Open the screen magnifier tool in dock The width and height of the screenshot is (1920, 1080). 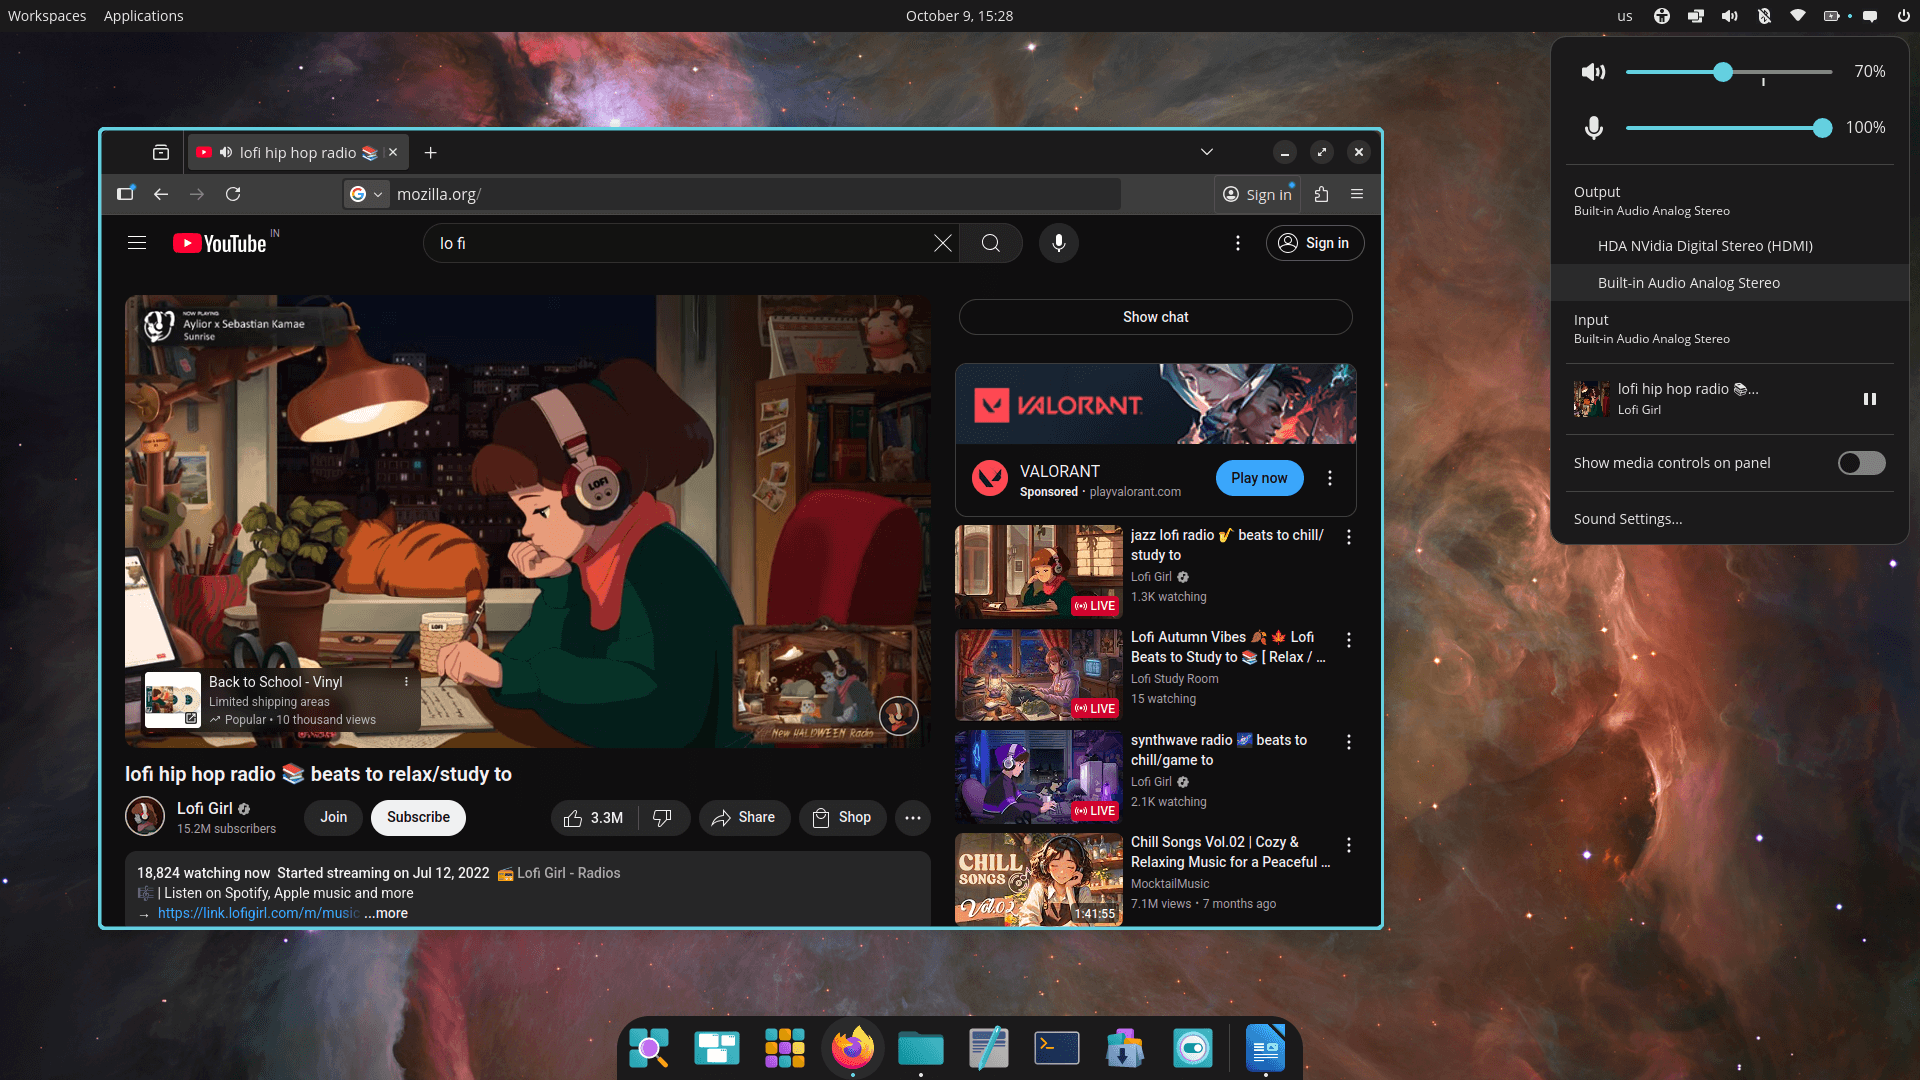click(x=649, y=1048)
